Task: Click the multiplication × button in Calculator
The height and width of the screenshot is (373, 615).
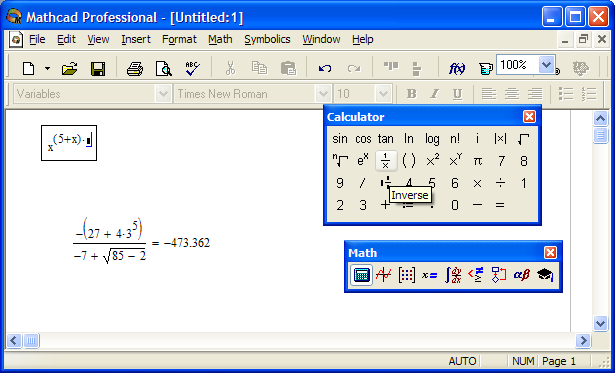Action: (x=477, y=183)
